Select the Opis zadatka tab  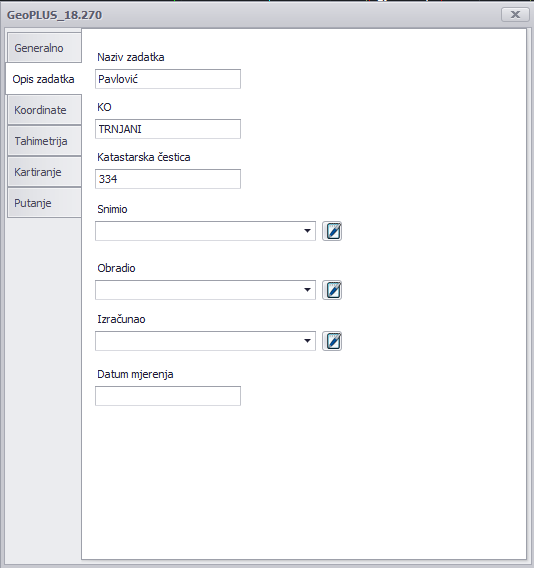tap(44, 79)
